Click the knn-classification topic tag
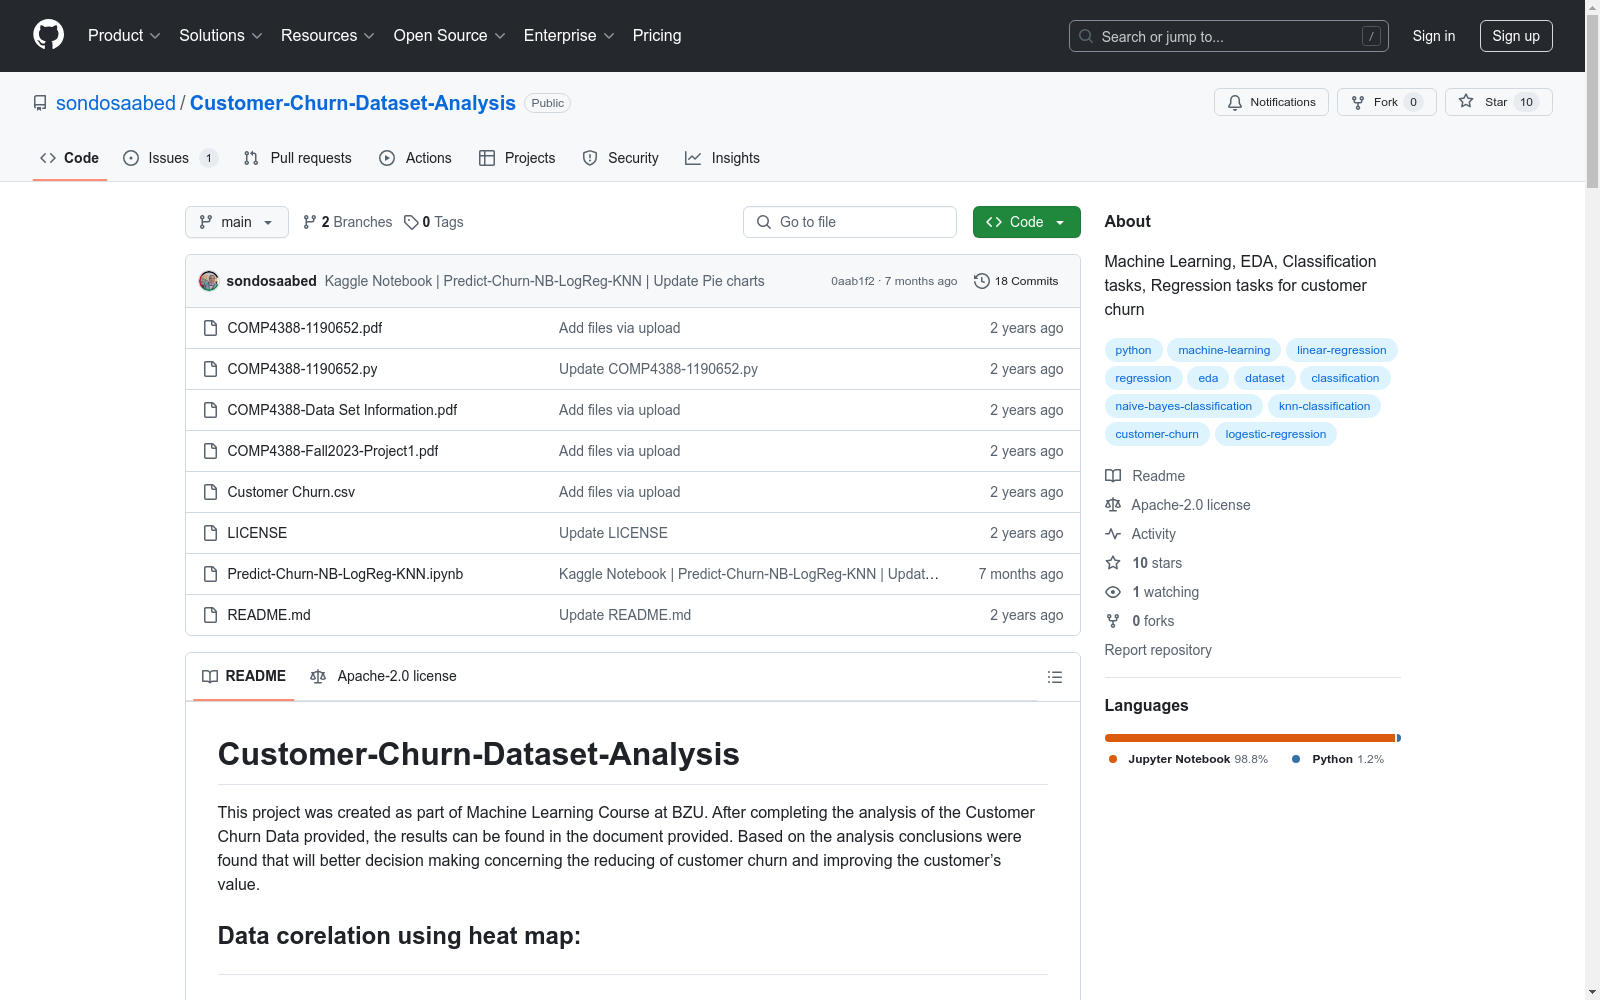 pos(1324,406)
